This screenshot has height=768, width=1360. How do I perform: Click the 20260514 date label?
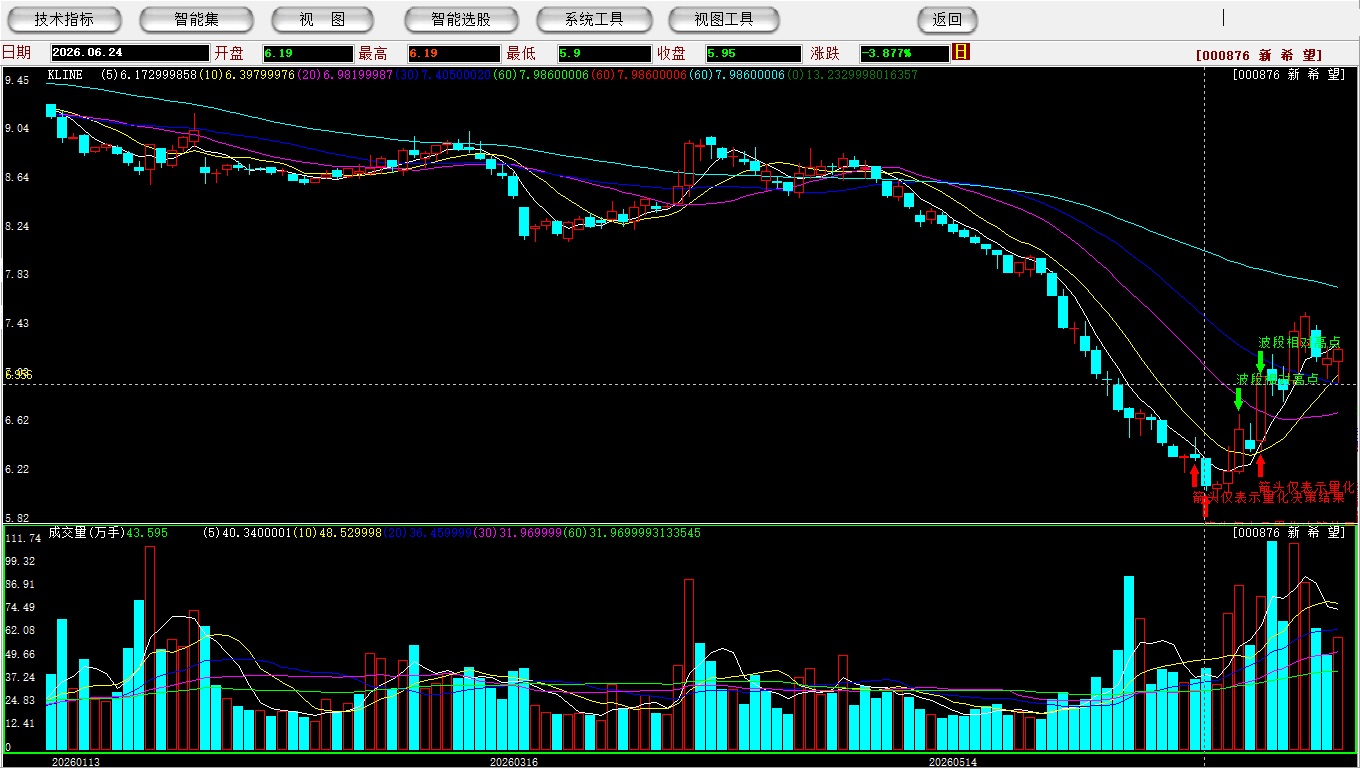tap(953, 762)
